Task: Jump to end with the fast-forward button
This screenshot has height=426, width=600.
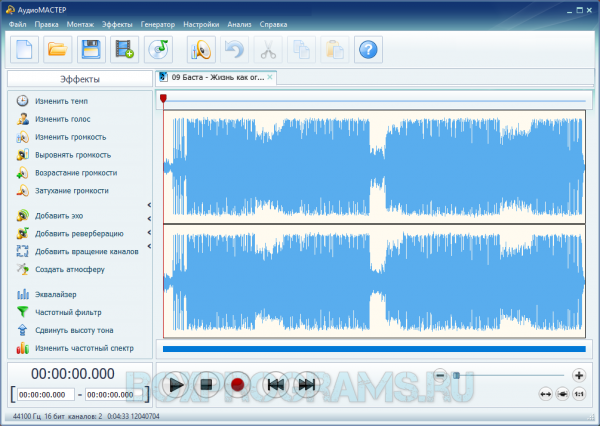Action: coord(307,385)
